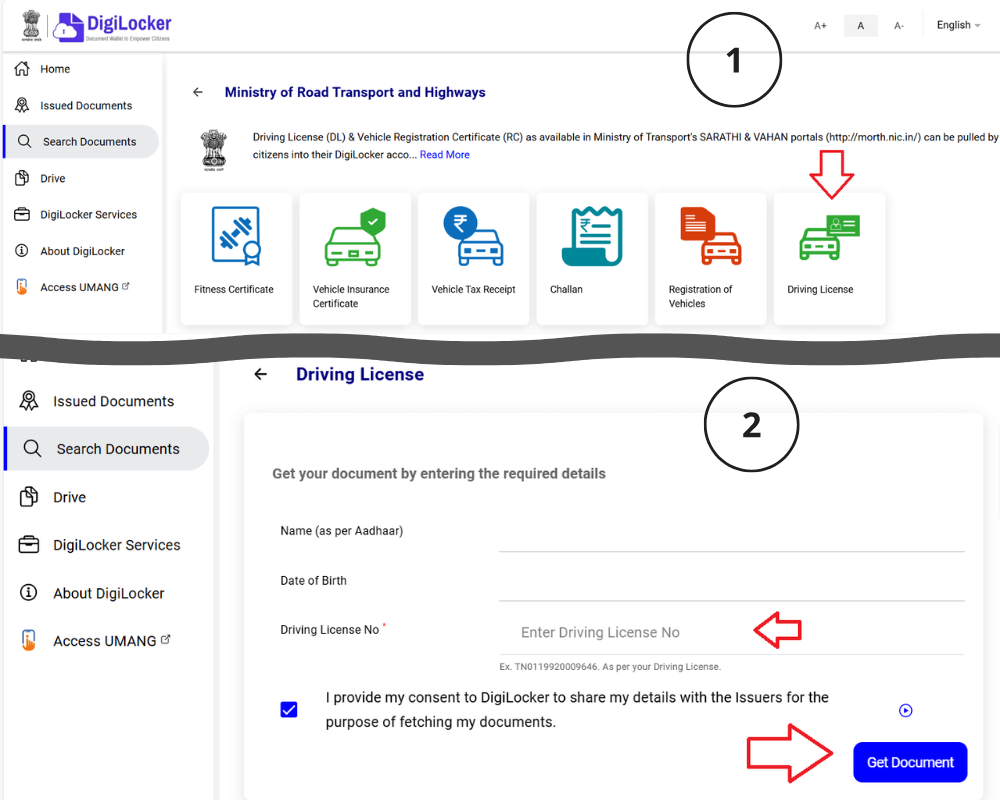Click 'Get your document by entering the required details'
1000x800 pixels.
coord(439,473)
